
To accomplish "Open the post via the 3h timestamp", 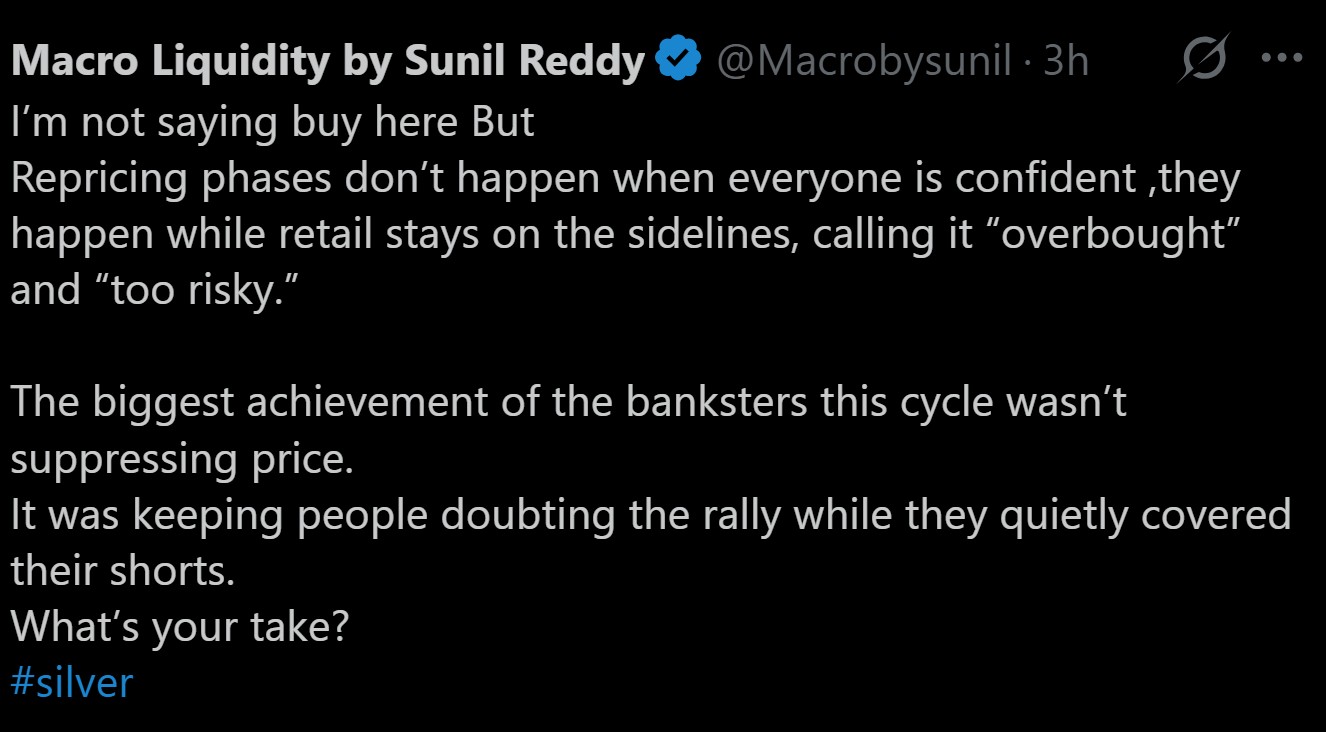I will (1066, 62).
